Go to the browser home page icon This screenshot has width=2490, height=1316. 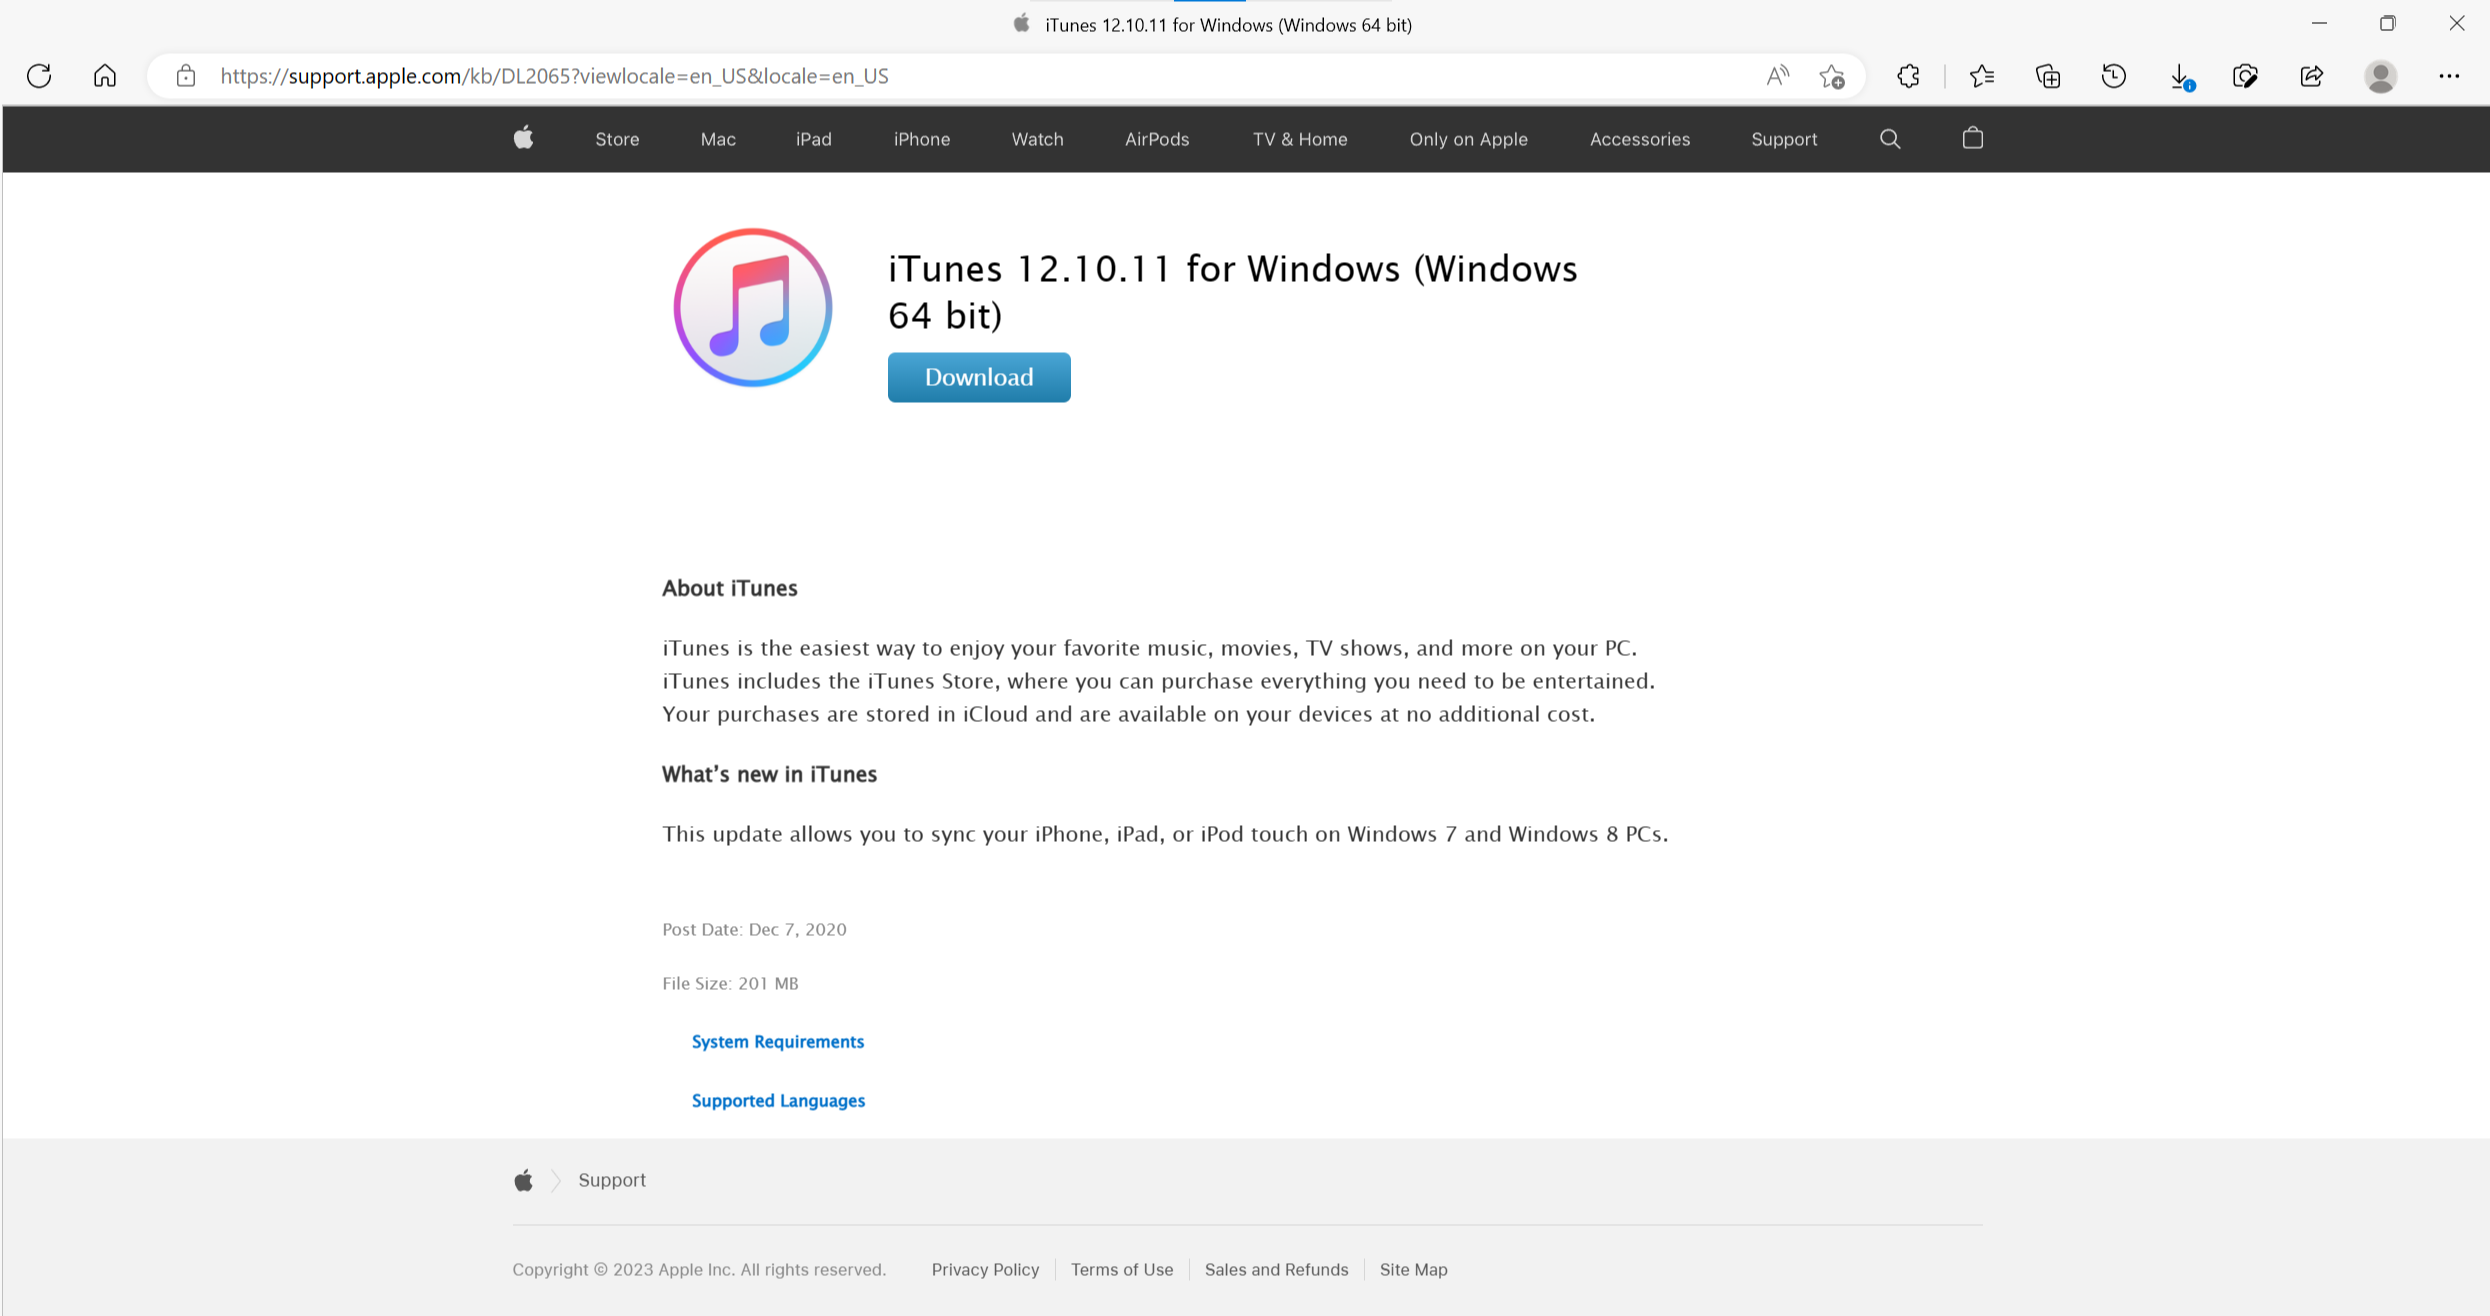[x=105, y=76]
